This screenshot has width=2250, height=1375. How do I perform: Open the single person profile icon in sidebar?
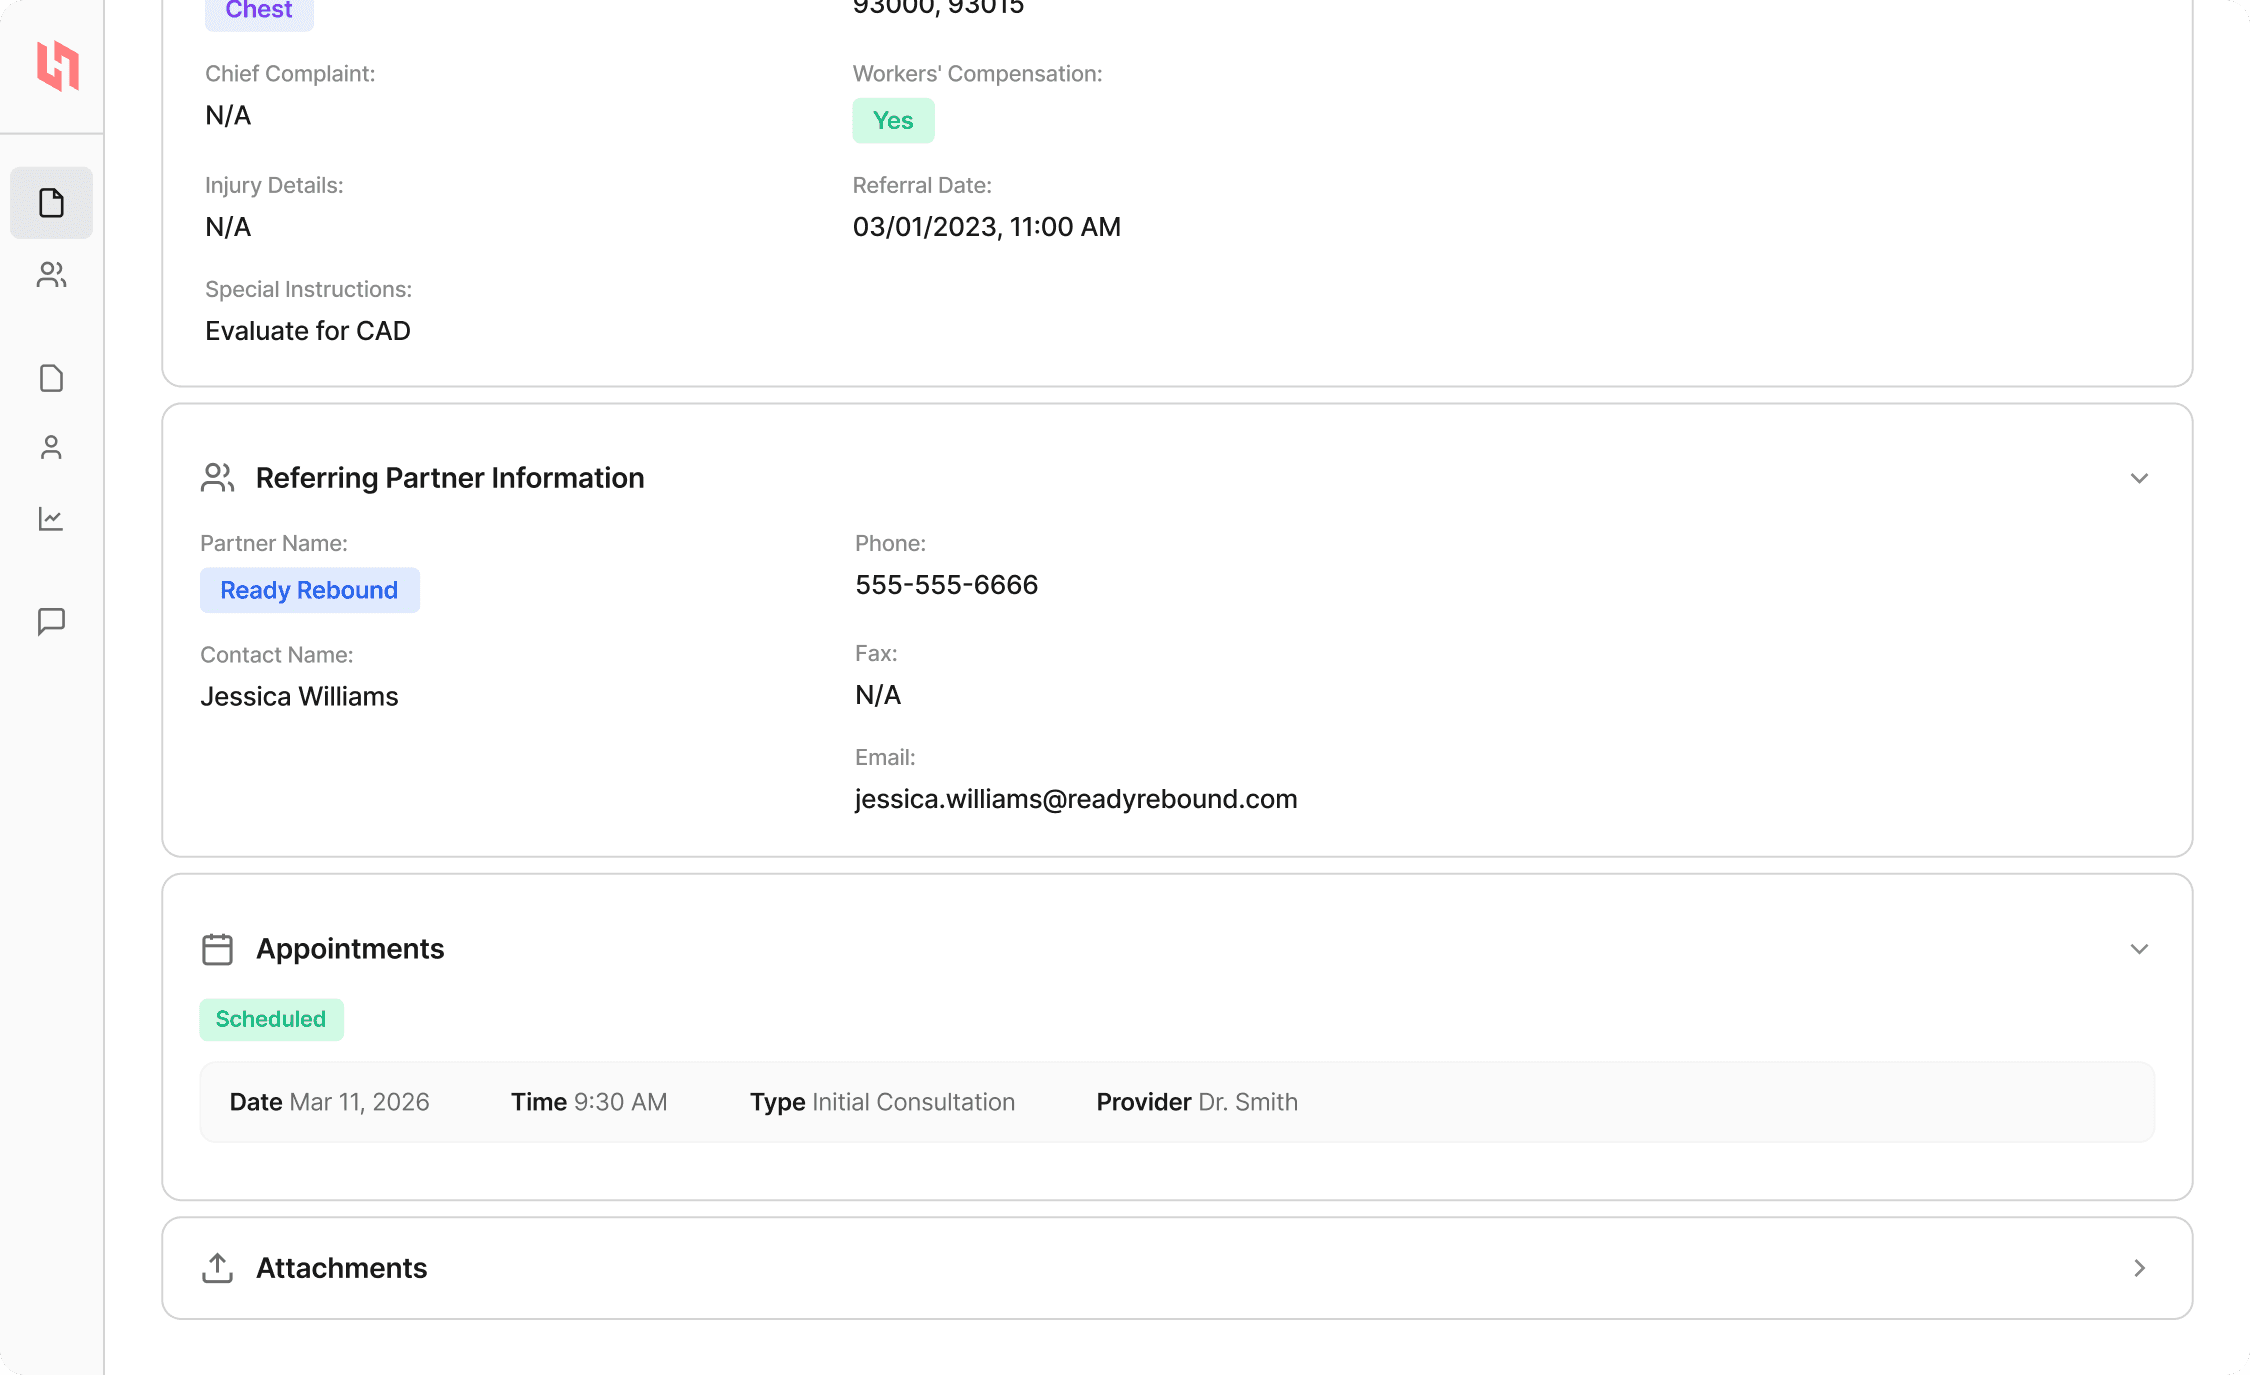(x=51, y=447)
